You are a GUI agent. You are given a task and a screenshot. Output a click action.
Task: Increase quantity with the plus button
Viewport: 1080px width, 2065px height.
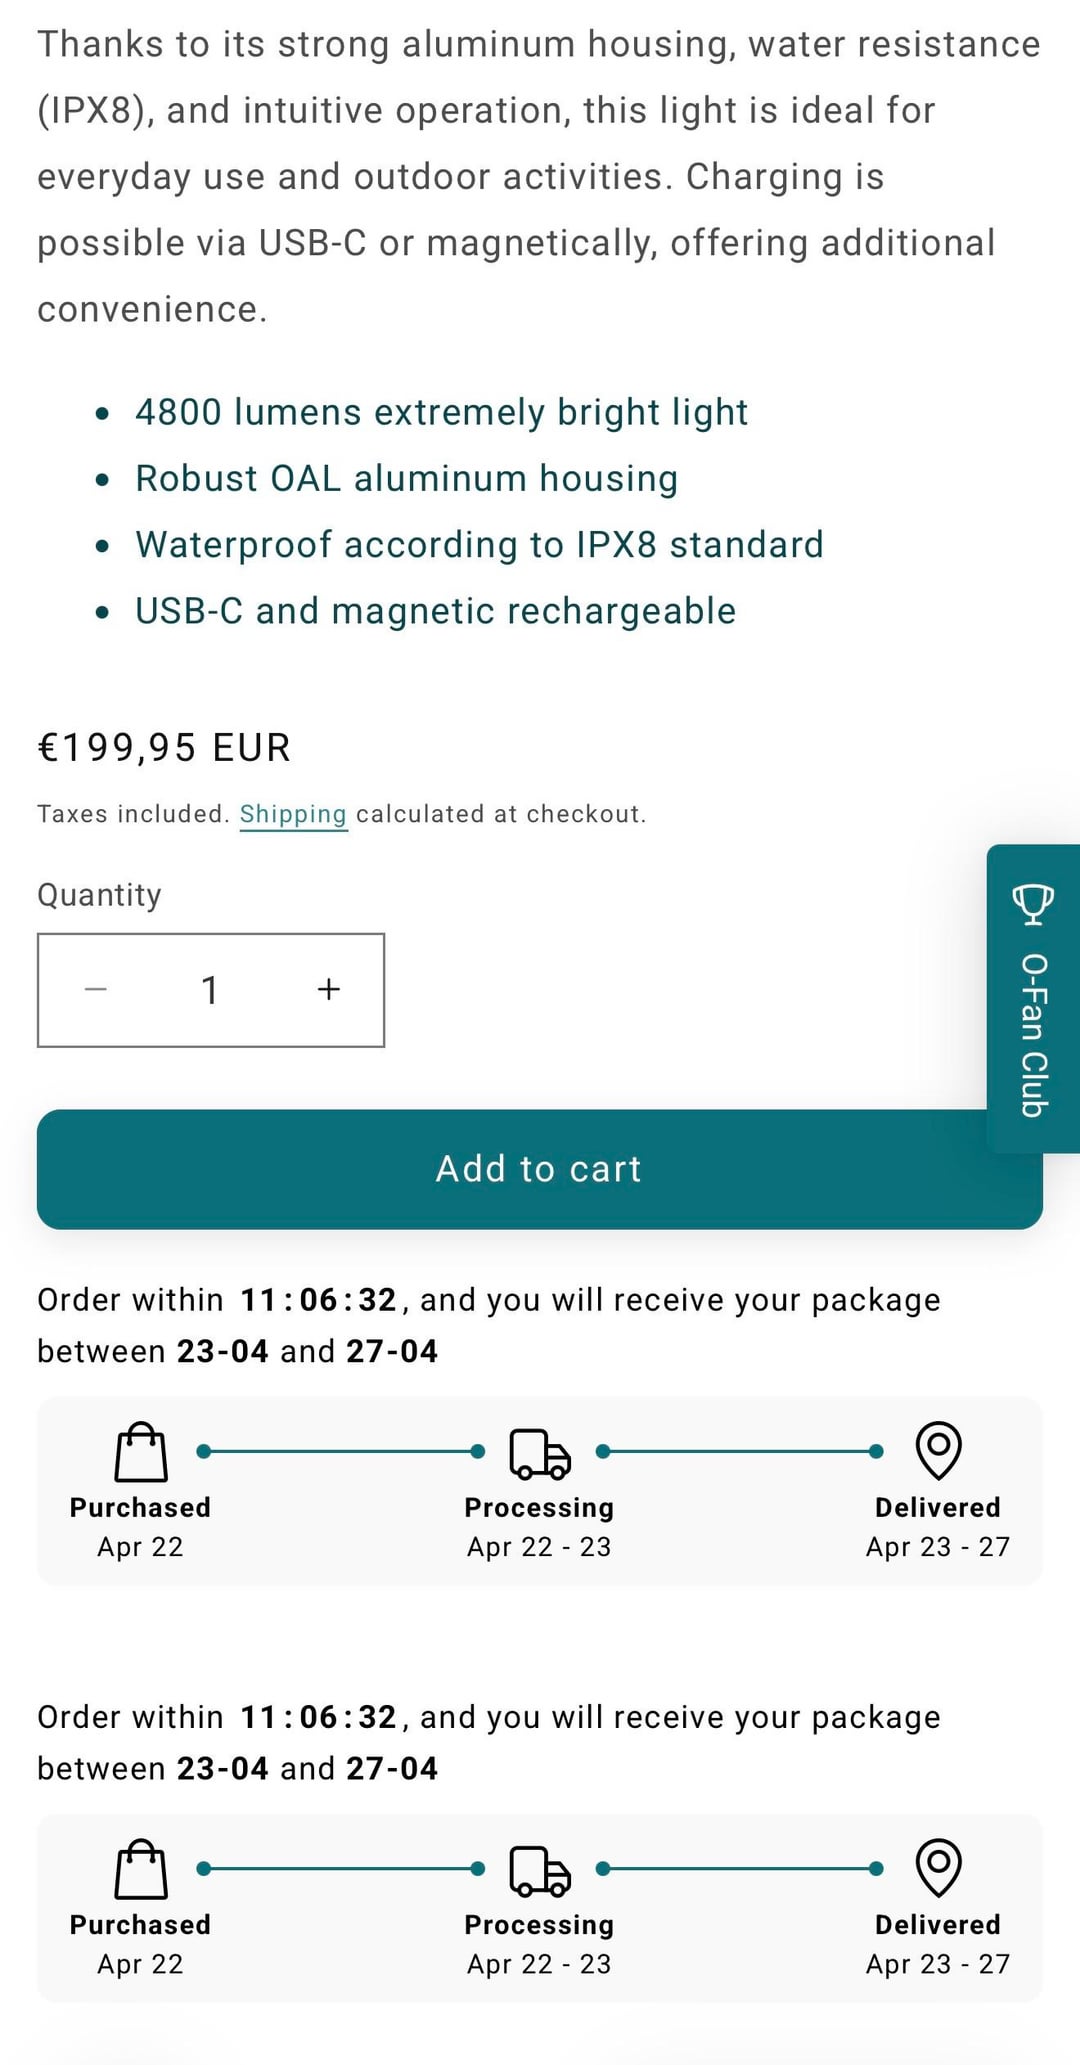tap(328, 990)
